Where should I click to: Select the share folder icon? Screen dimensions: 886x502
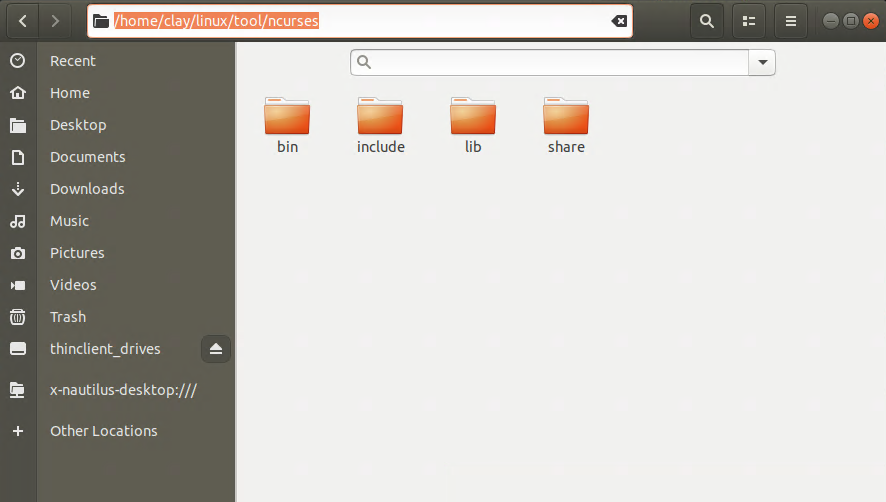click(x=566, y=116)
